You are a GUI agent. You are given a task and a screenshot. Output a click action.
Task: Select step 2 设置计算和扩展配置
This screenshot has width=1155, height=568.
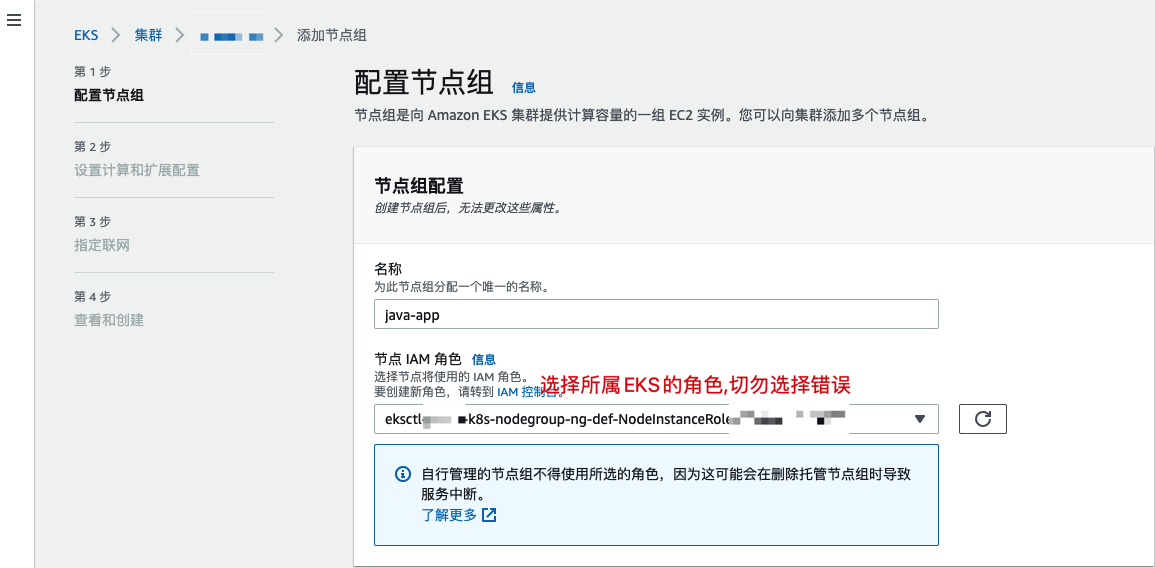(137, 170)
